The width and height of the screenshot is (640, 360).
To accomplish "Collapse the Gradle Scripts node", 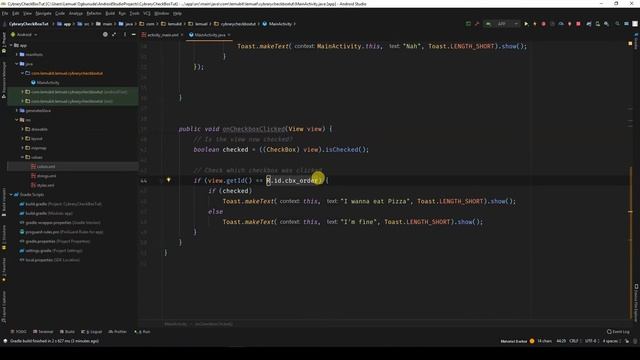I will 11,195.
